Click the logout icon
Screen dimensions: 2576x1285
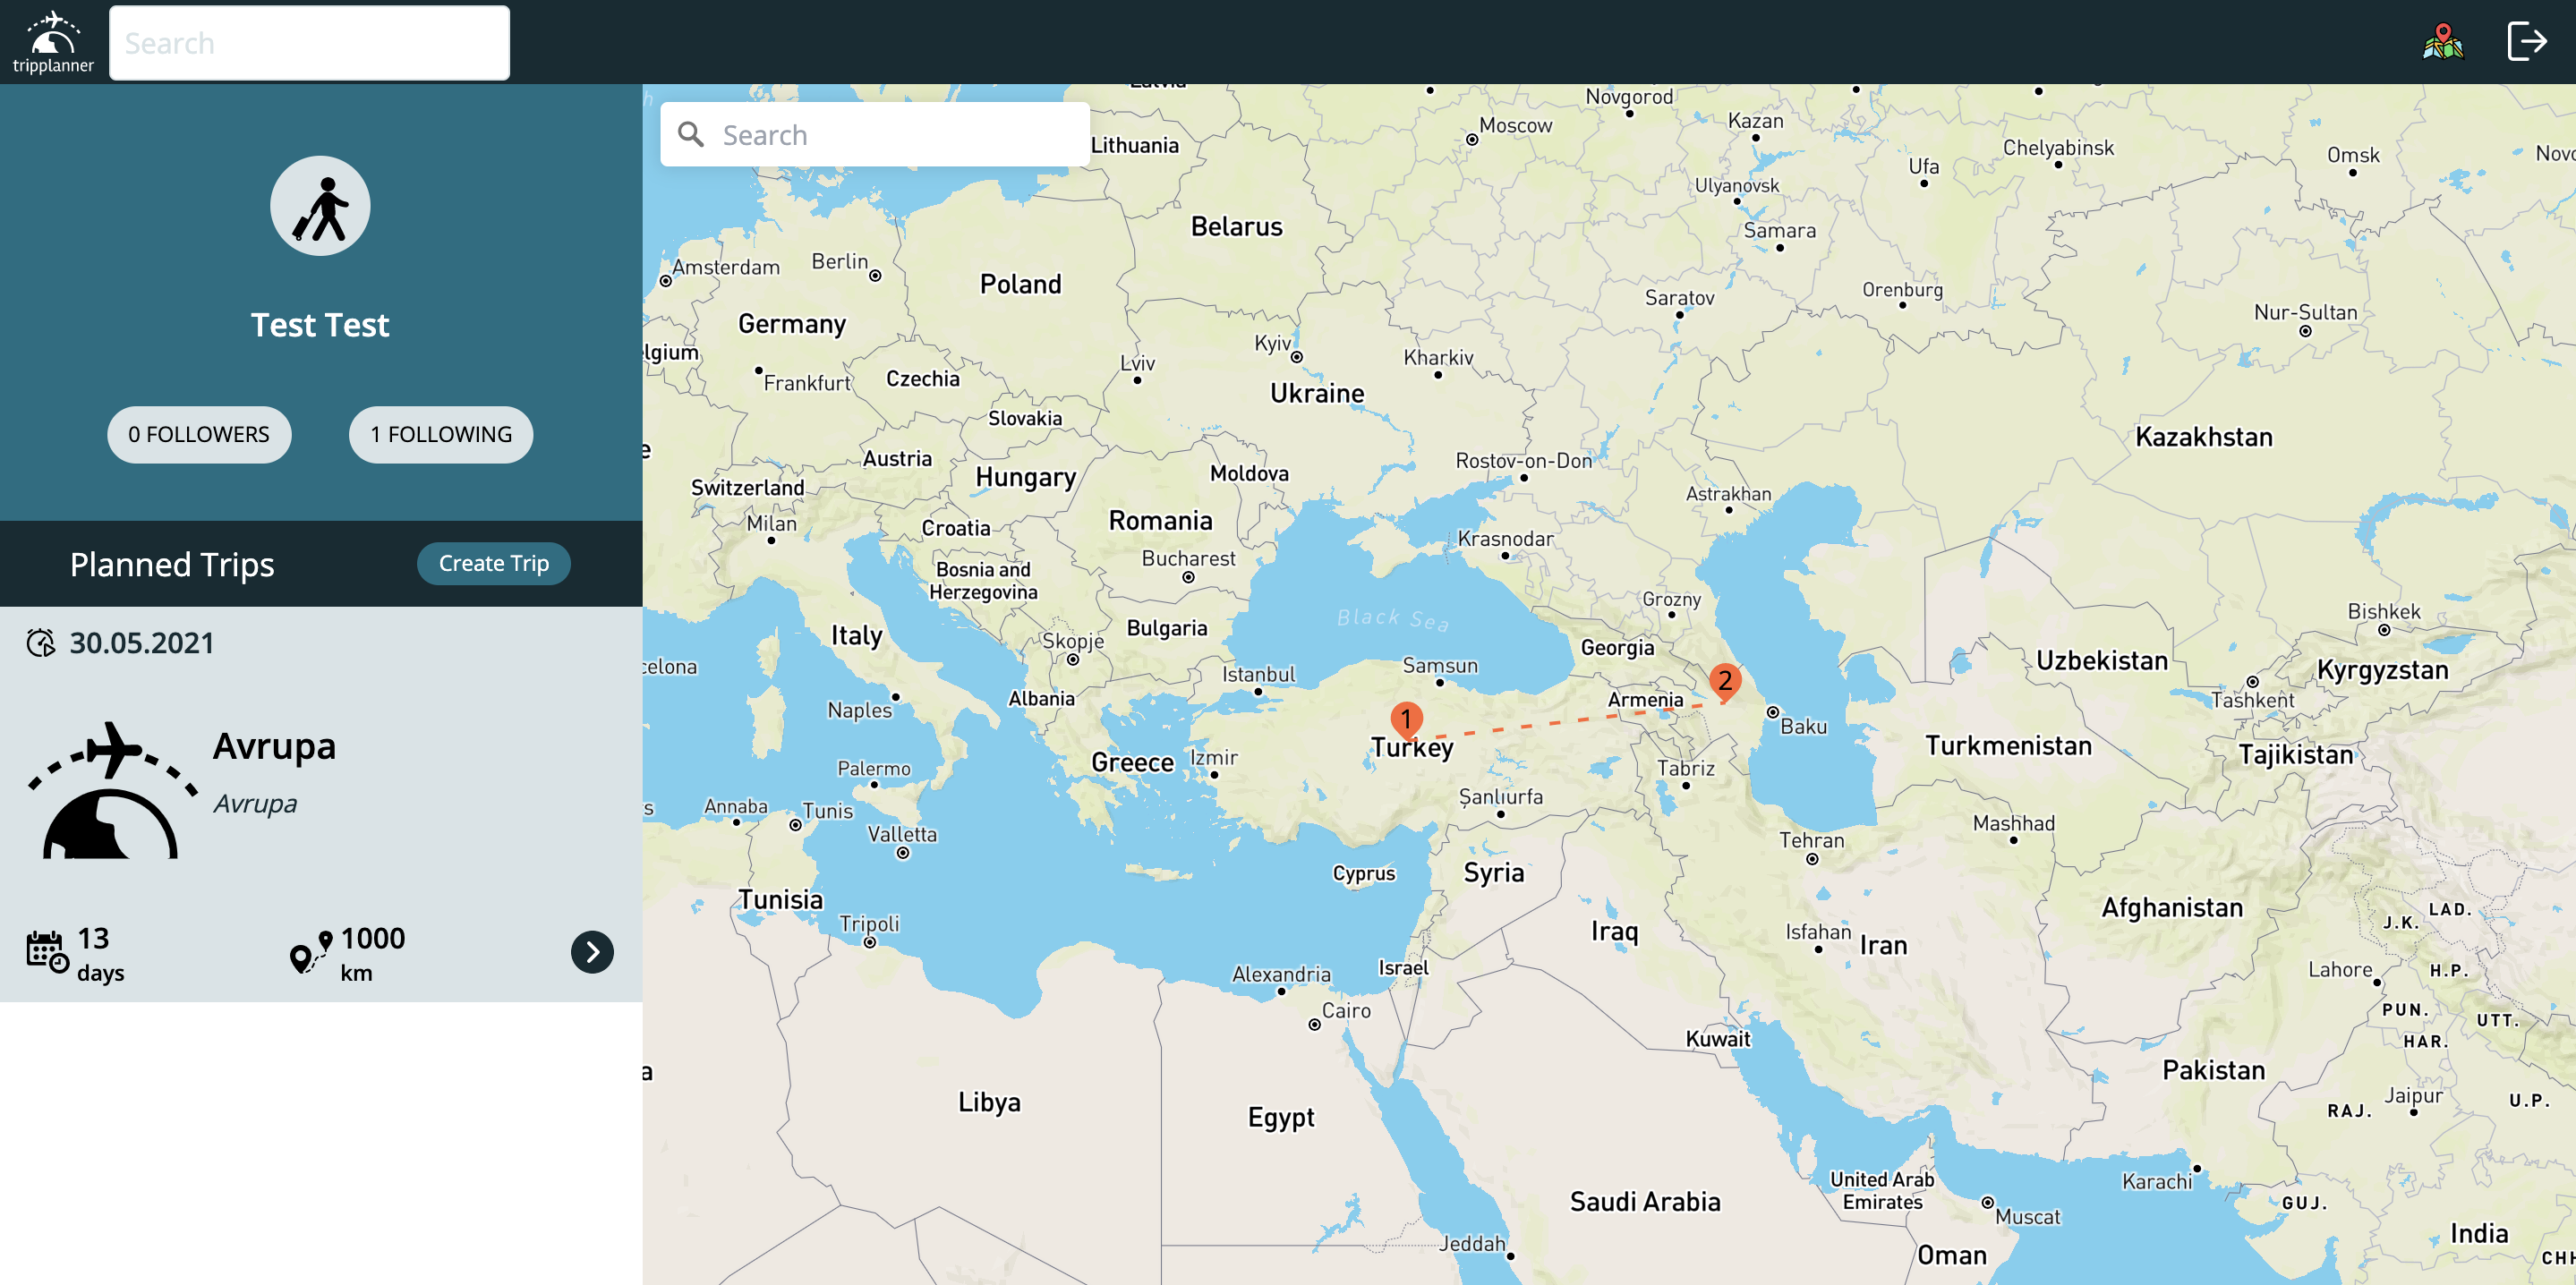pos(2526,42)
